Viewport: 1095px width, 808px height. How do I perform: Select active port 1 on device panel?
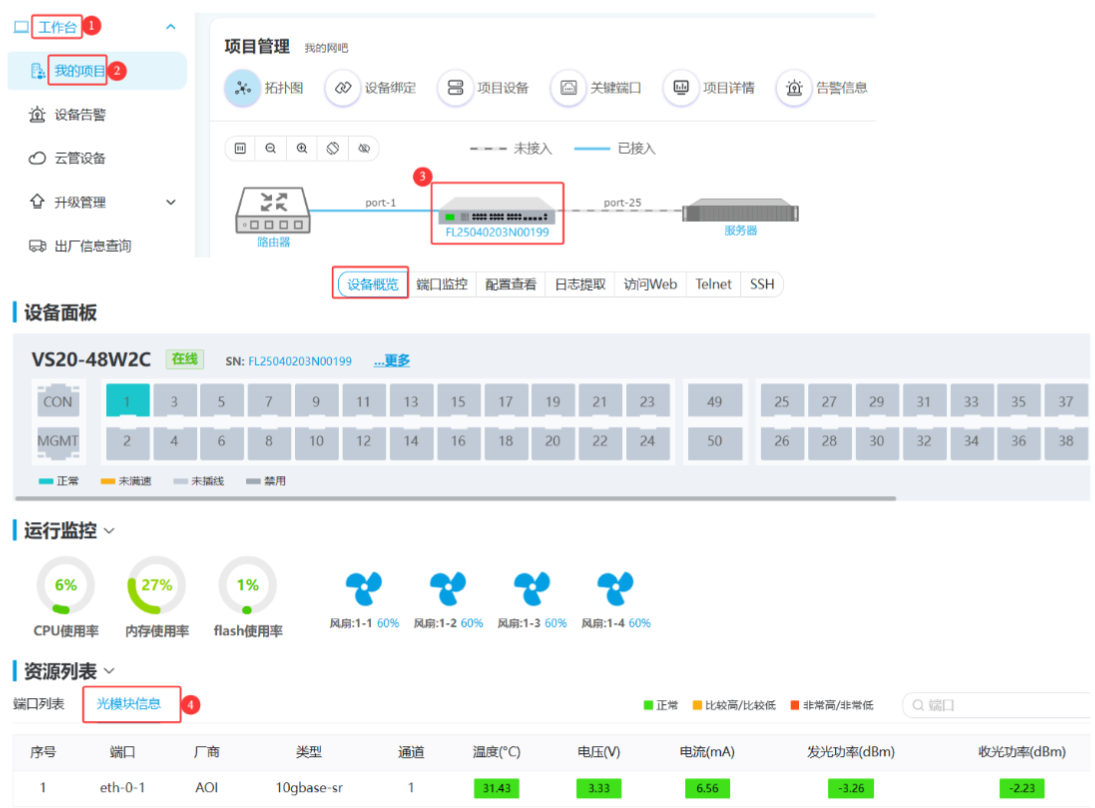tap(128, 401)
